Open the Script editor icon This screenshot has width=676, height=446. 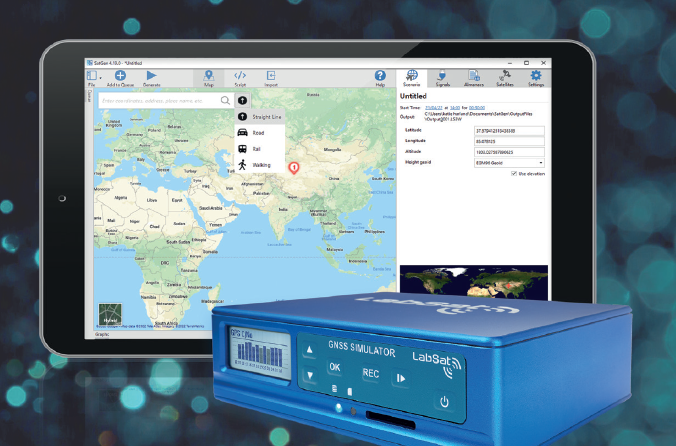point(240,75)
